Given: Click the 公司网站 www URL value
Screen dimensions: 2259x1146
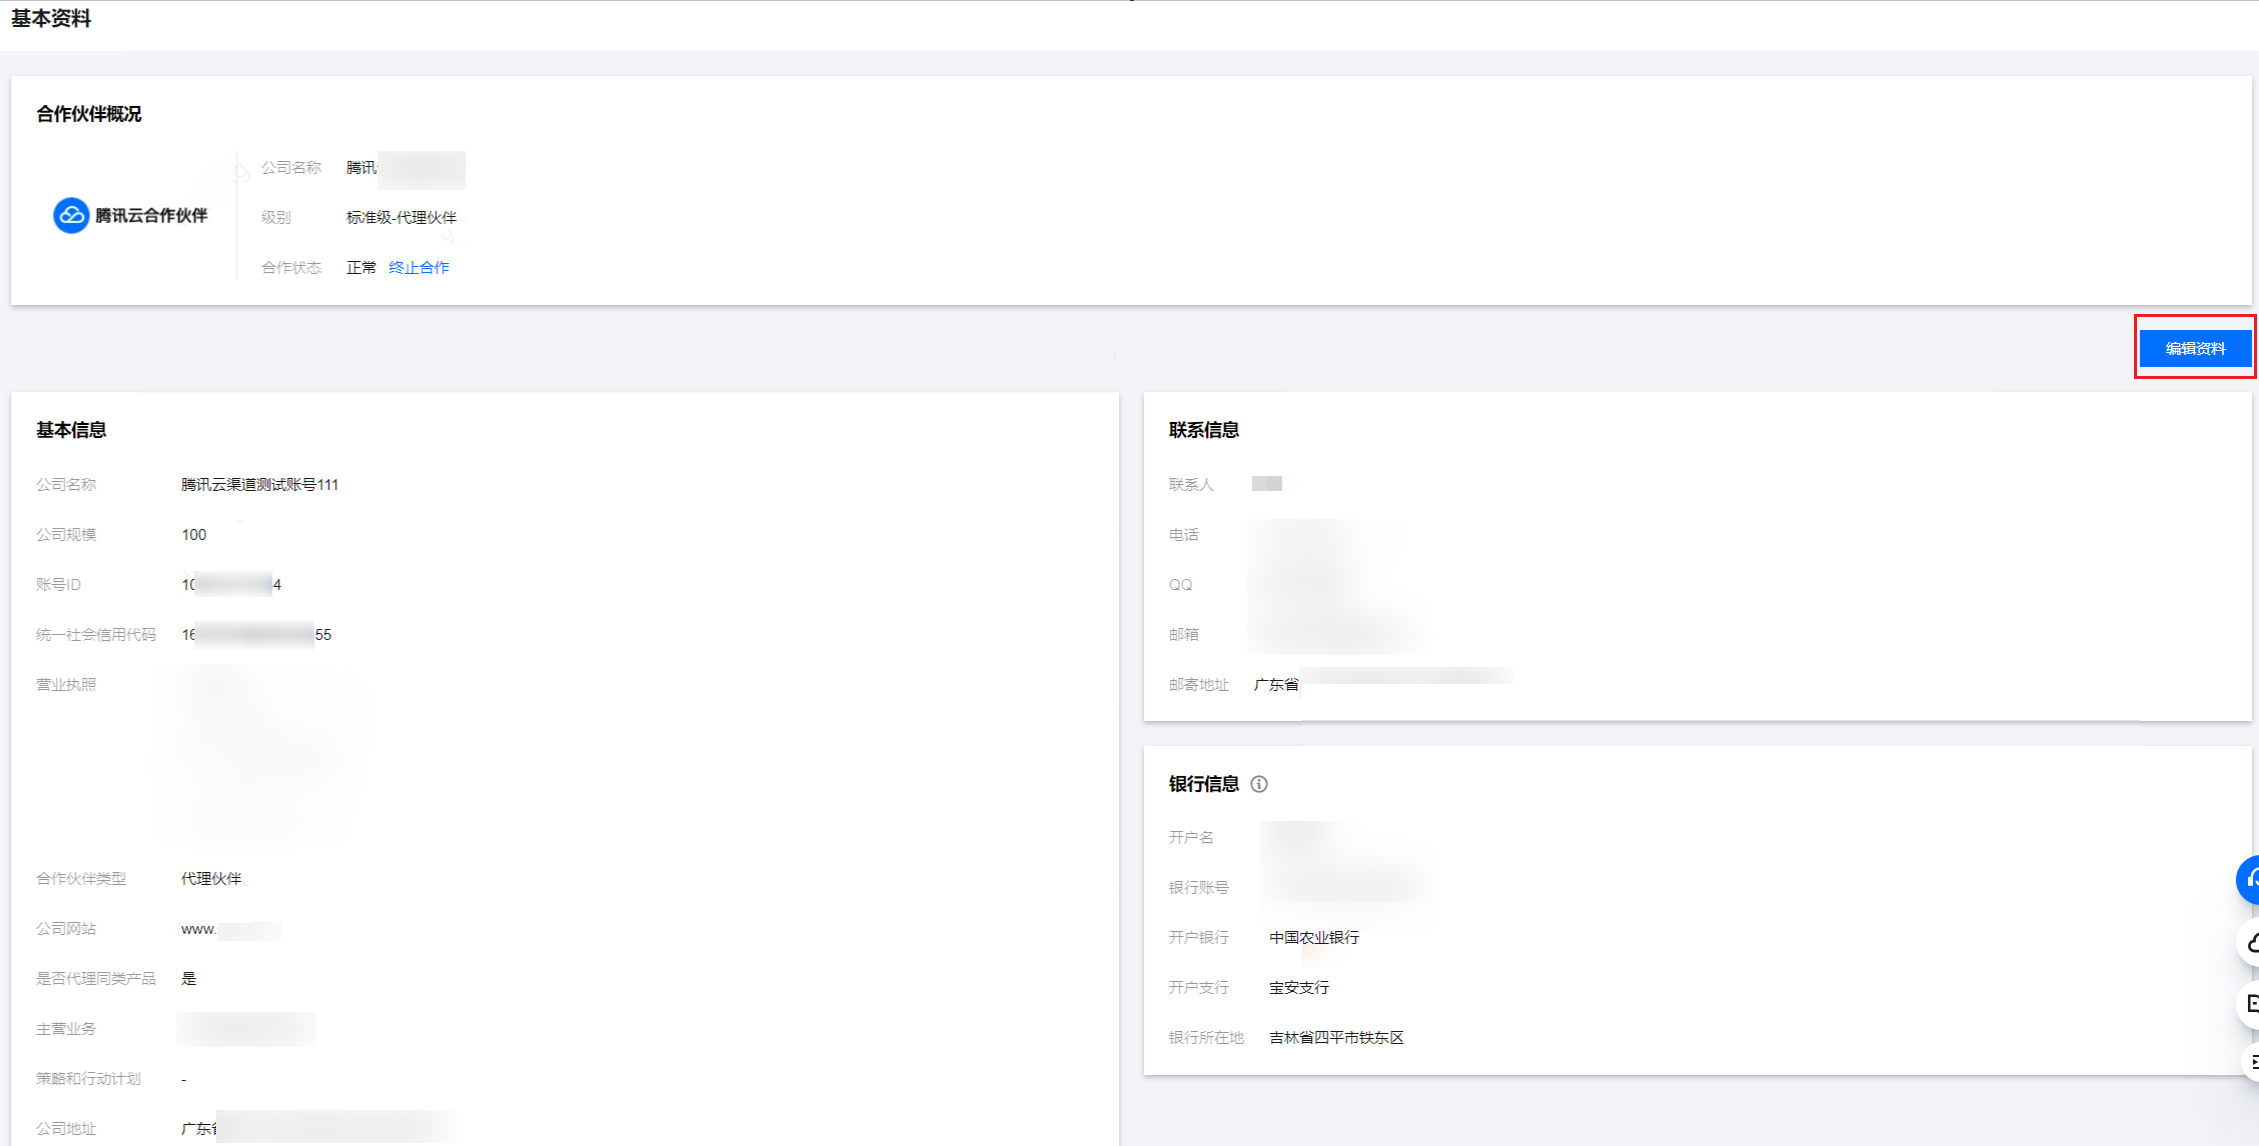Looking at the screenshot, I should (x=230, y=929).
